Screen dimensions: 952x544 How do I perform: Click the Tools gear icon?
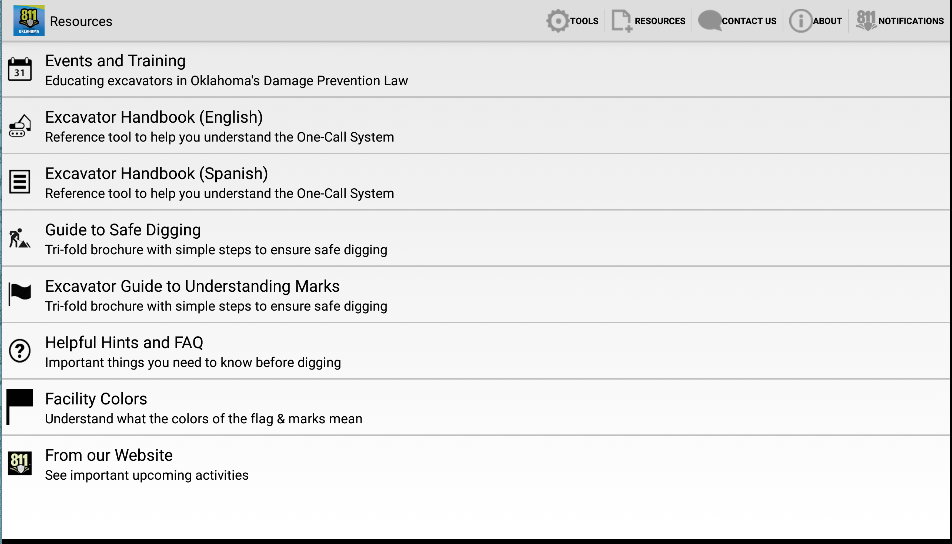click(x=557, y=21)
